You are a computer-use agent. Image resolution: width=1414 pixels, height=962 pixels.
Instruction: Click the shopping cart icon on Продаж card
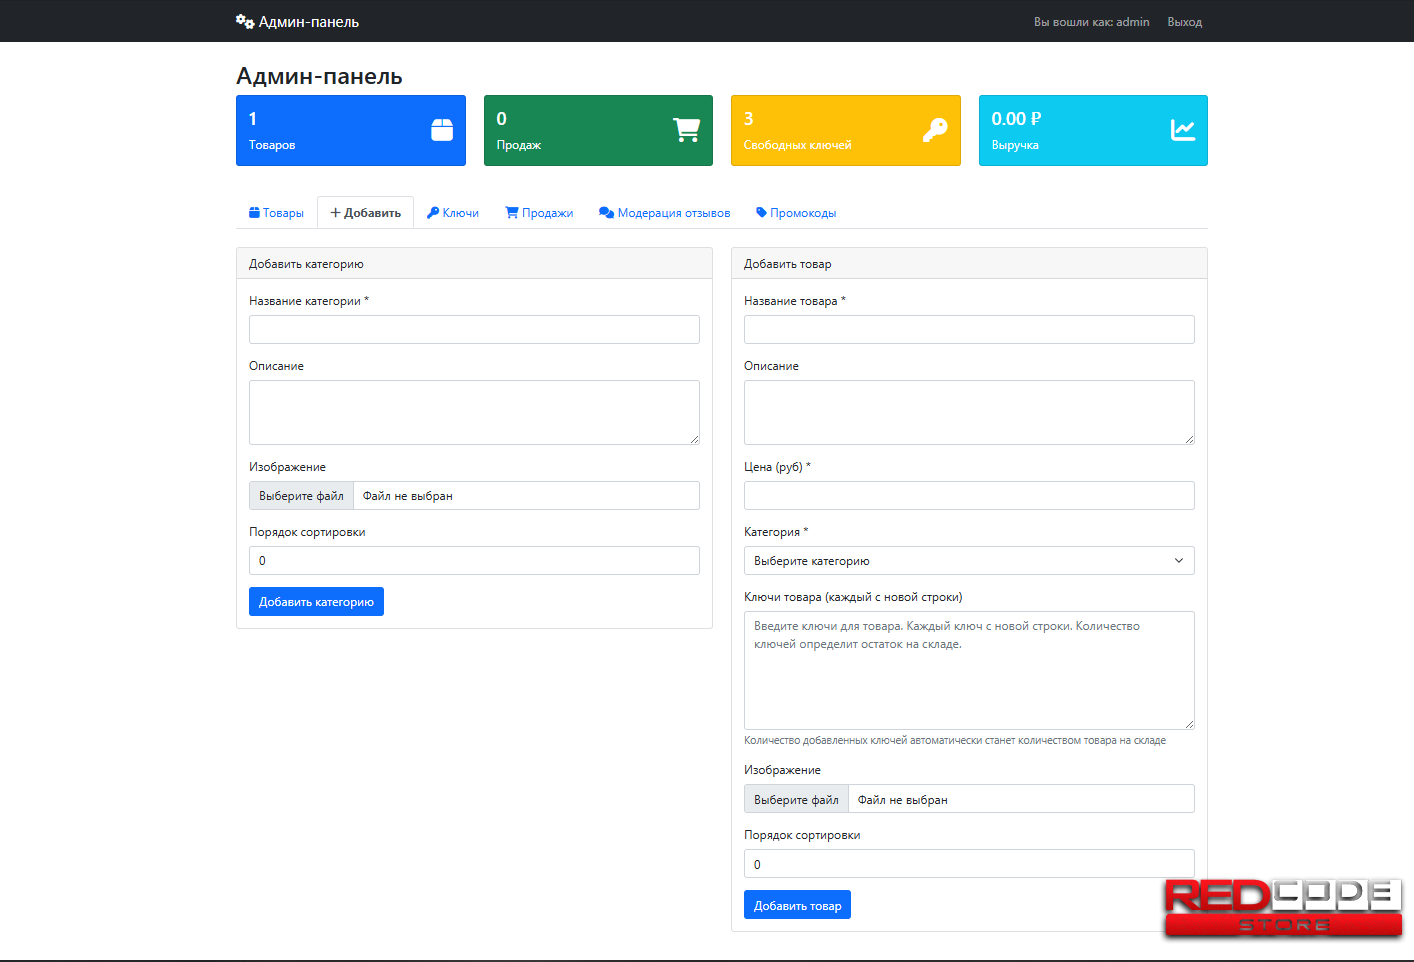(x=686, y=130)
